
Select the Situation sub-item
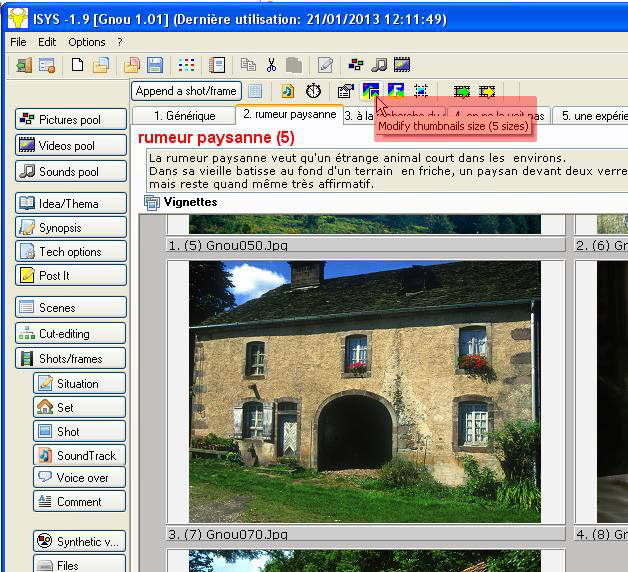pos(79,384)
